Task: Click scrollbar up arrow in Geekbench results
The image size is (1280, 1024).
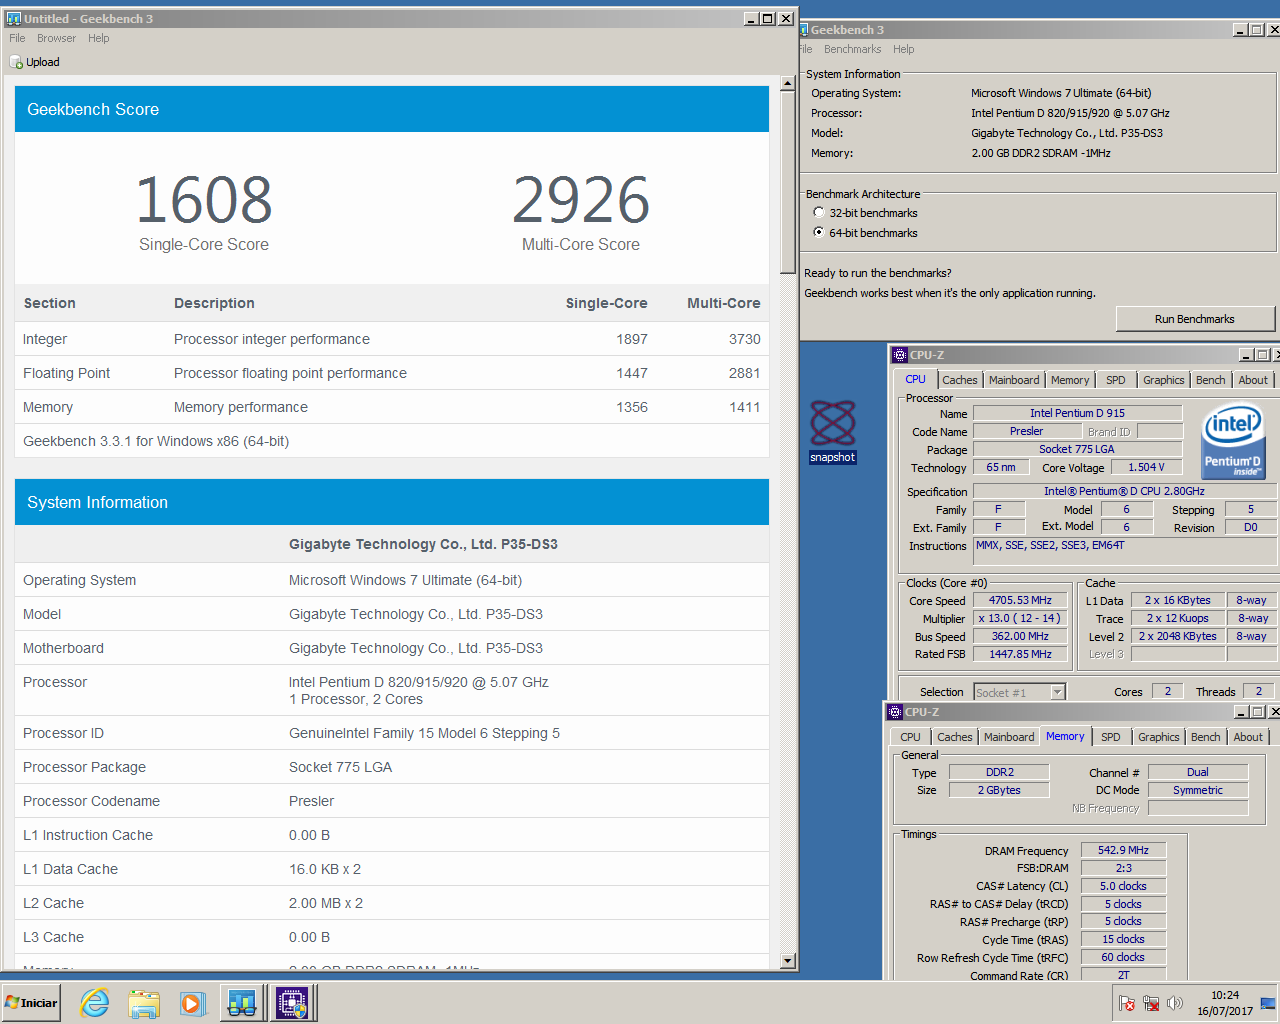Action: point(788,83)
